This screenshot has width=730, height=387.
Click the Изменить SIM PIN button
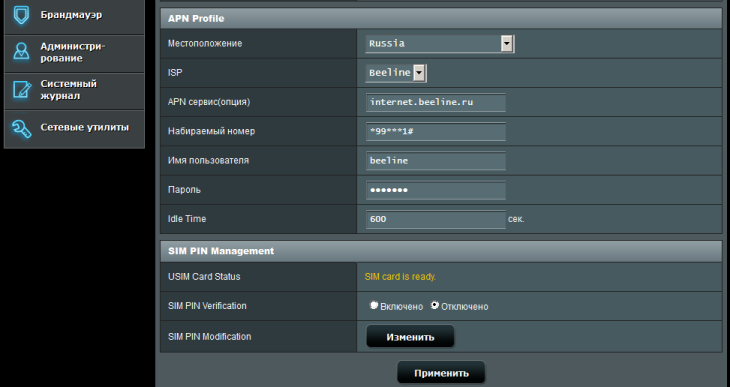pyautogui.click(x=410, y=337)
